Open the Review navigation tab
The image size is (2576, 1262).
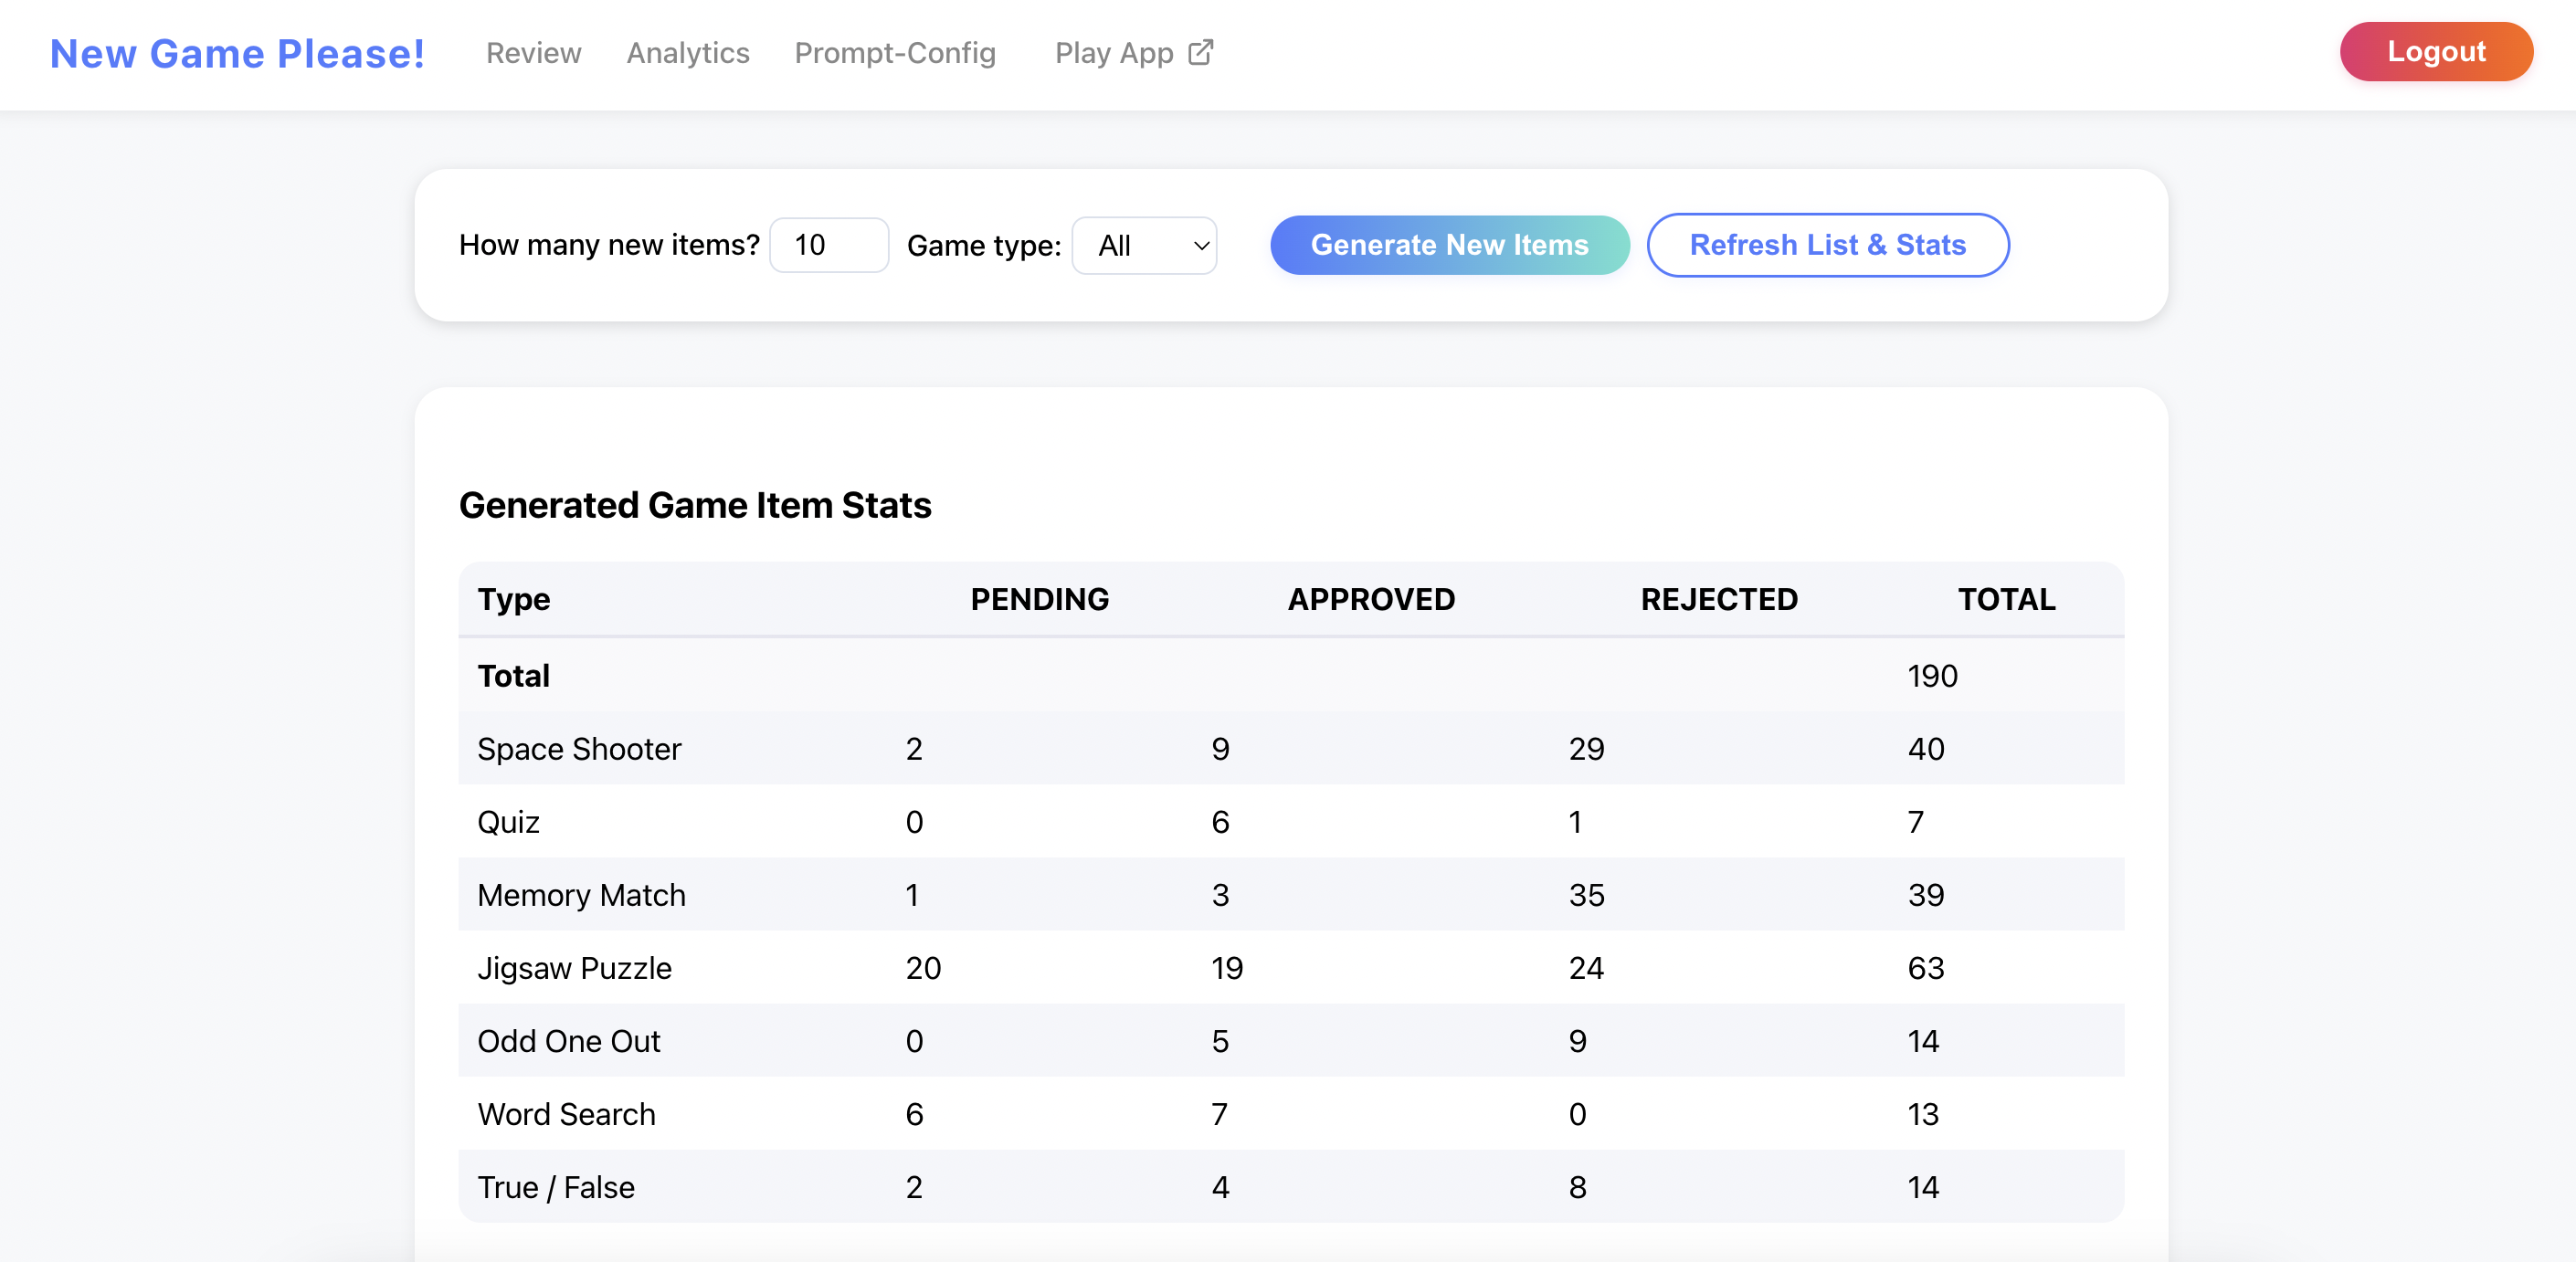tap(533, 53)
